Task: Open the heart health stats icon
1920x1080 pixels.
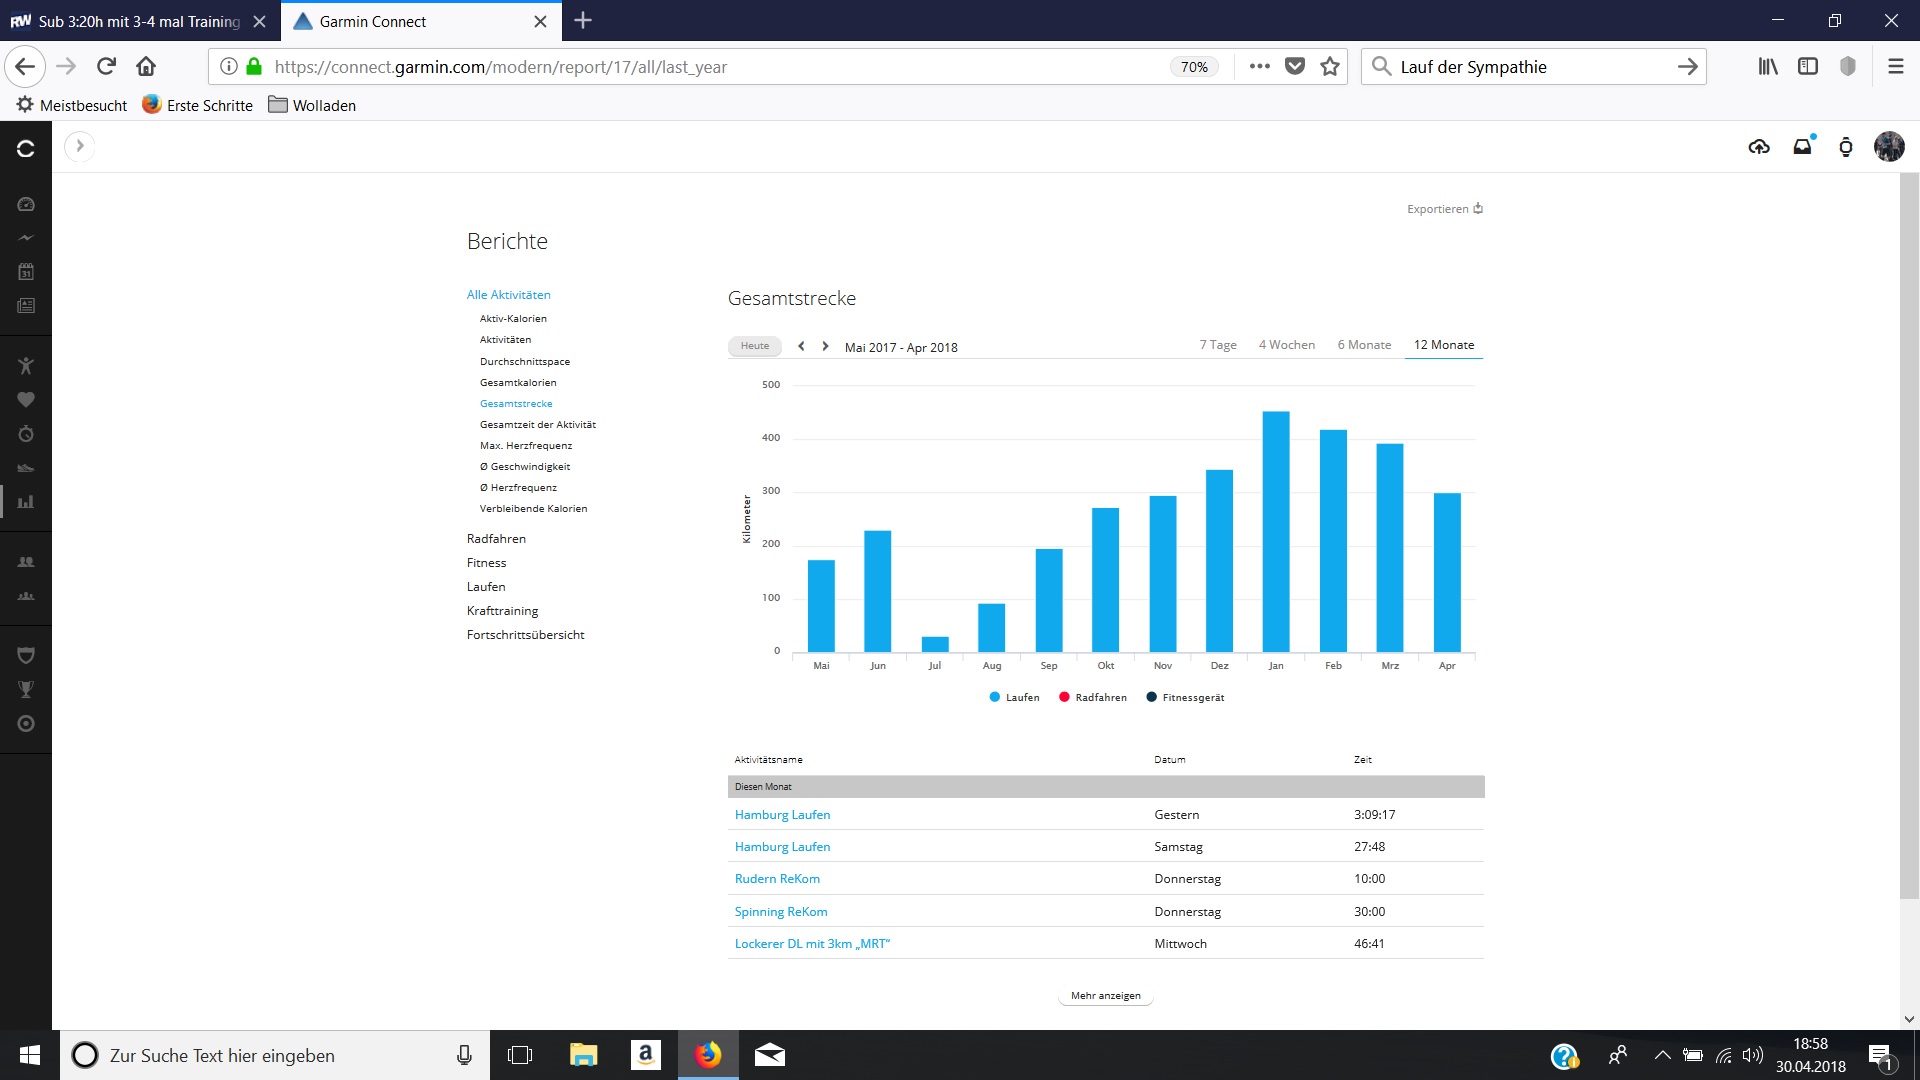Action: click(26, 400)
